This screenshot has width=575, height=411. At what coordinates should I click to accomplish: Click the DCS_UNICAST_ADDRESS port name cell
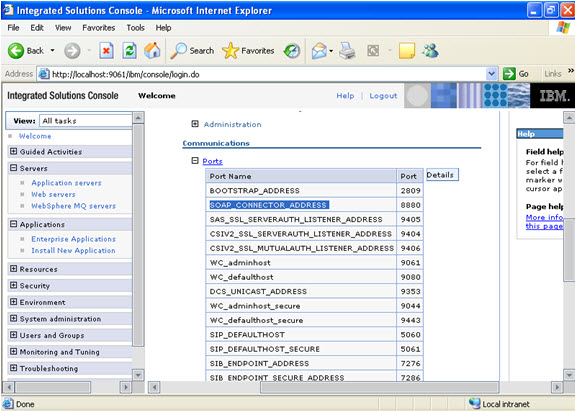[301, 291]
